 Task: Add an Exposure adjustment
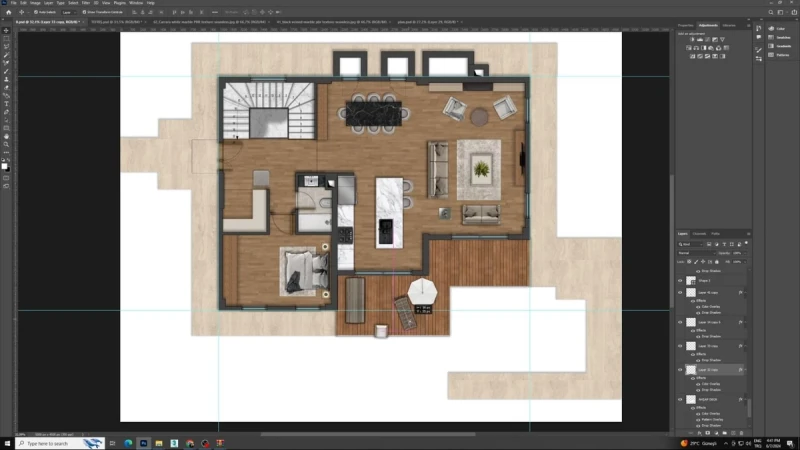[x=715, y=39]
